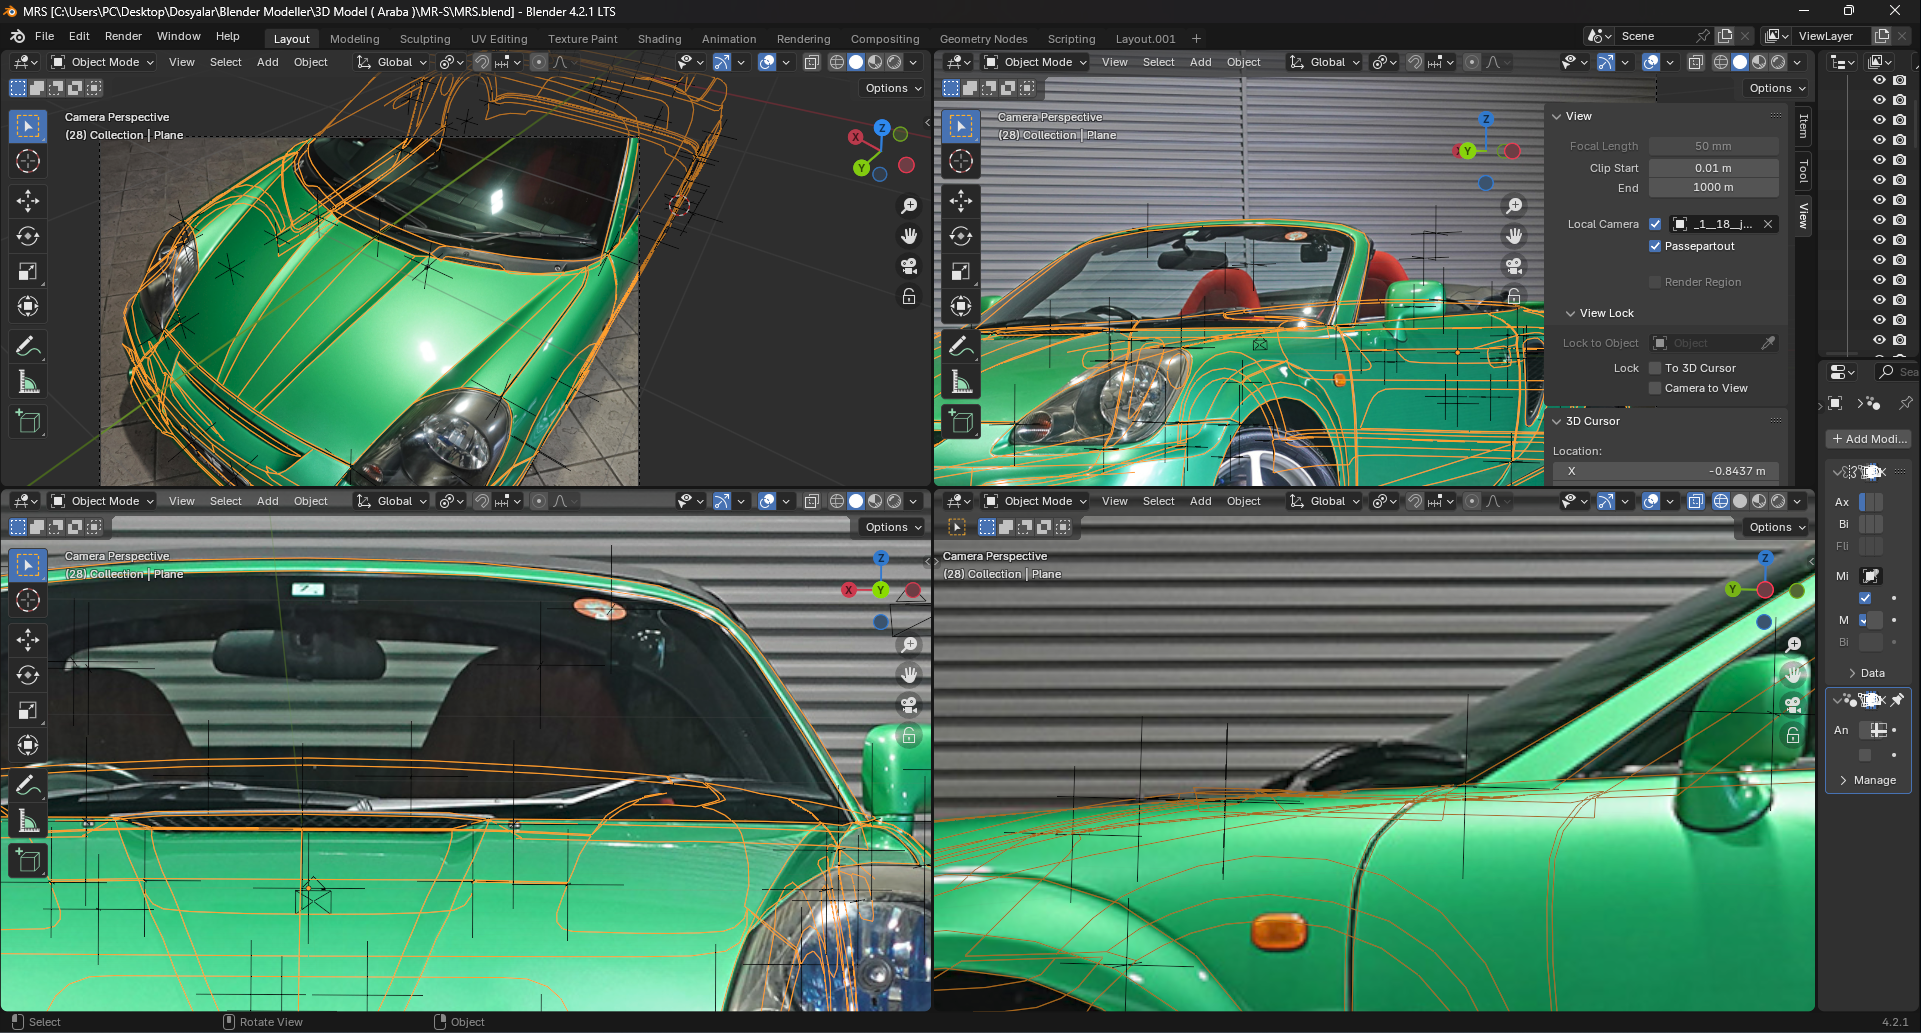
Task: Select the Annotate tool in top-right viewport
Action: 961,347
